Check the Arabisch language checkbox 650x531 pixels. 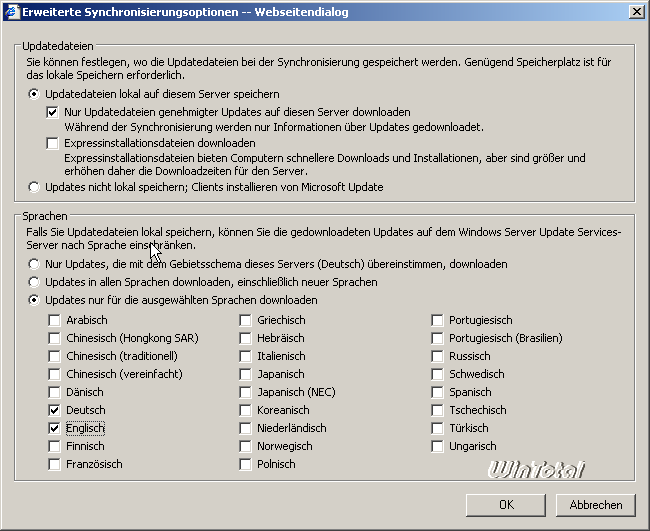(x=54, y=320)
